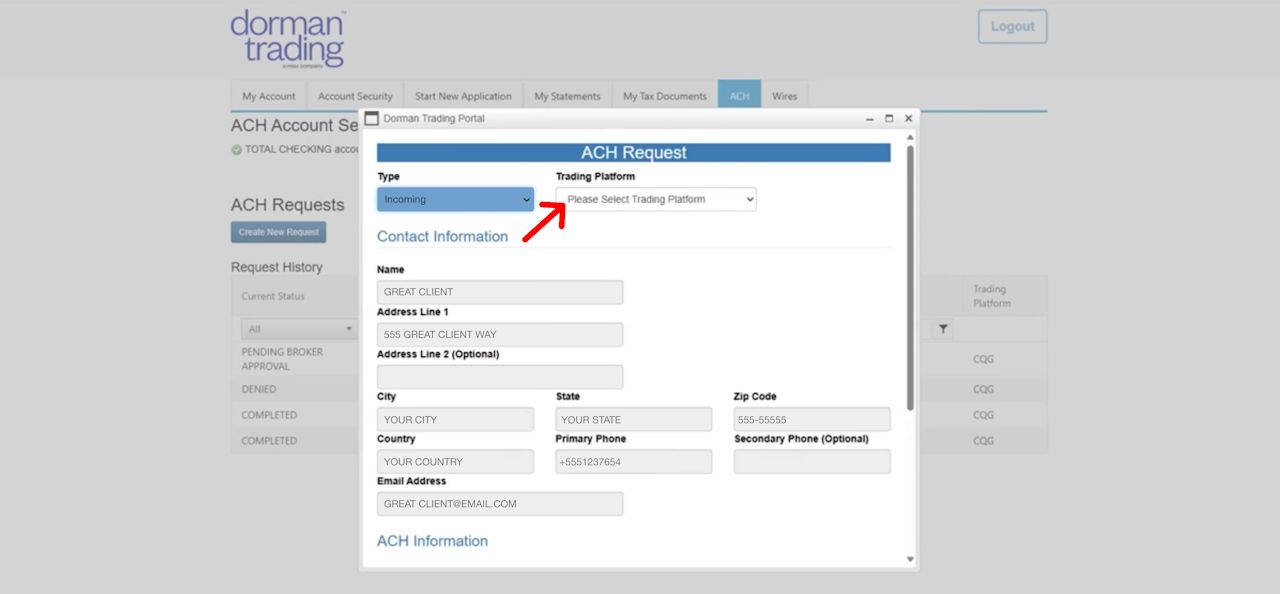The width and height of the screenshot is (1280, 594).
Task: Close the Dorman Trading Portal dialog
Action: [x=908, y=118]
